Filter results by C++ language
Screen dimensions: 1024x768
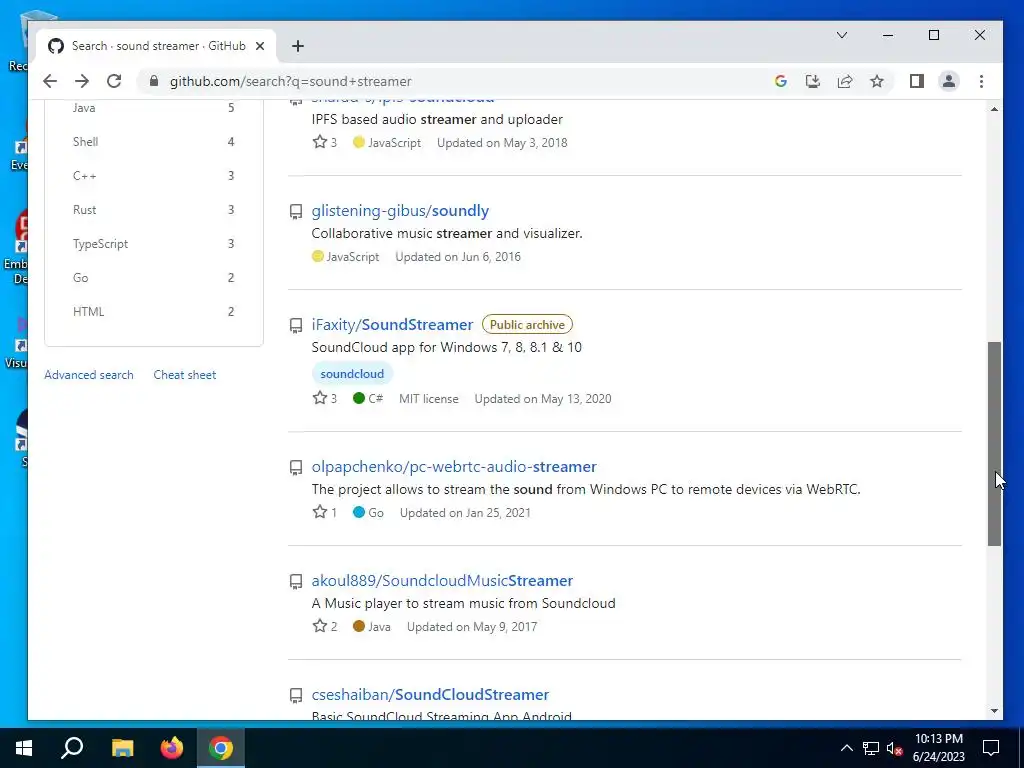coord(153,176)
